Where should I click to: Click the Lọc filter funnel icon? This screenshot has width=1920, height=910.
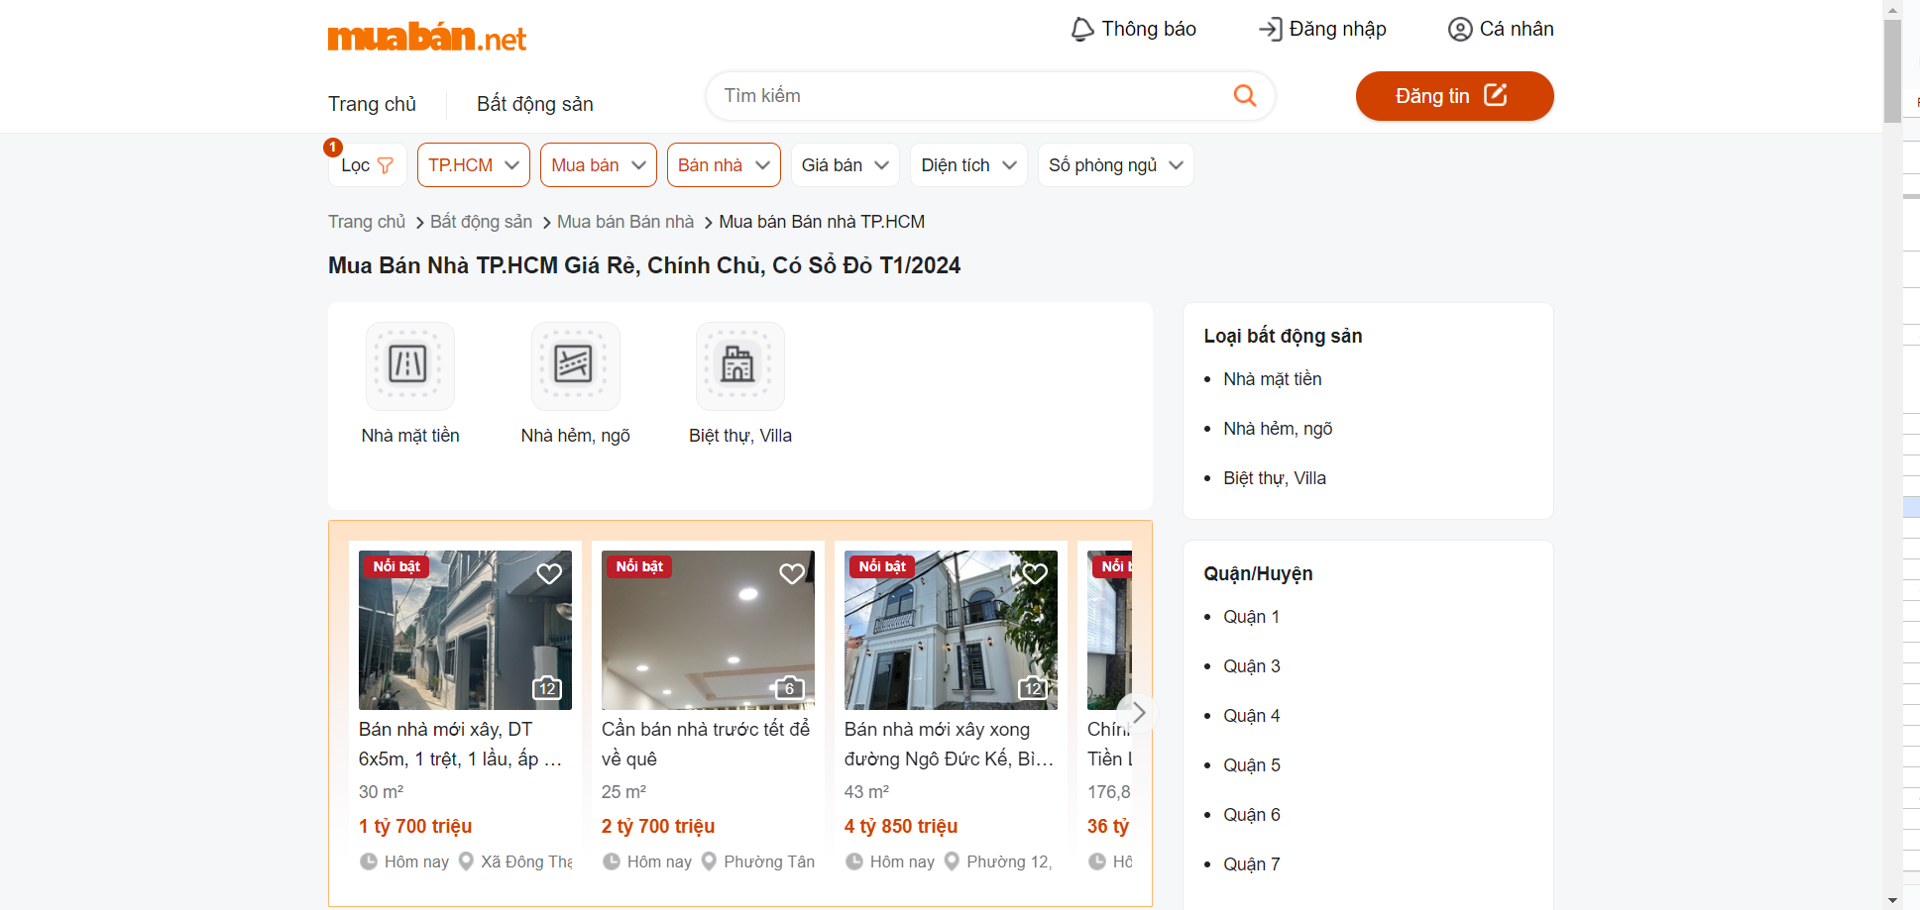pyautogui.click(x=386, y=165)
